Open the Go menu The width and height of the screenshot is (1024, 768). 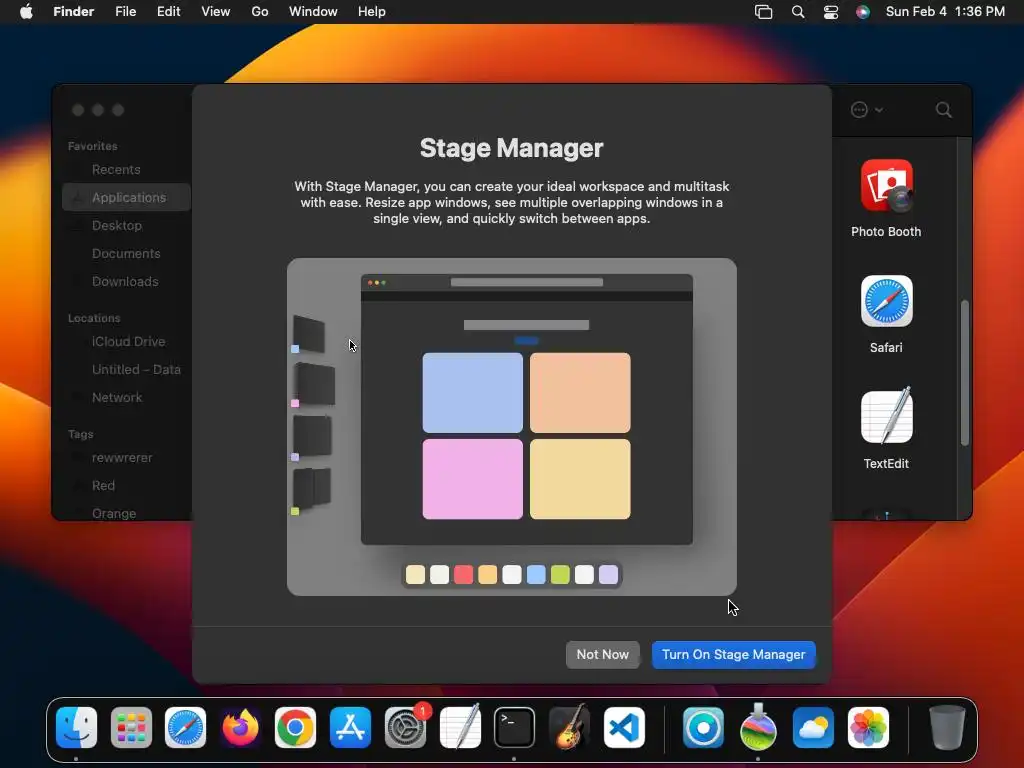(260, 12)
